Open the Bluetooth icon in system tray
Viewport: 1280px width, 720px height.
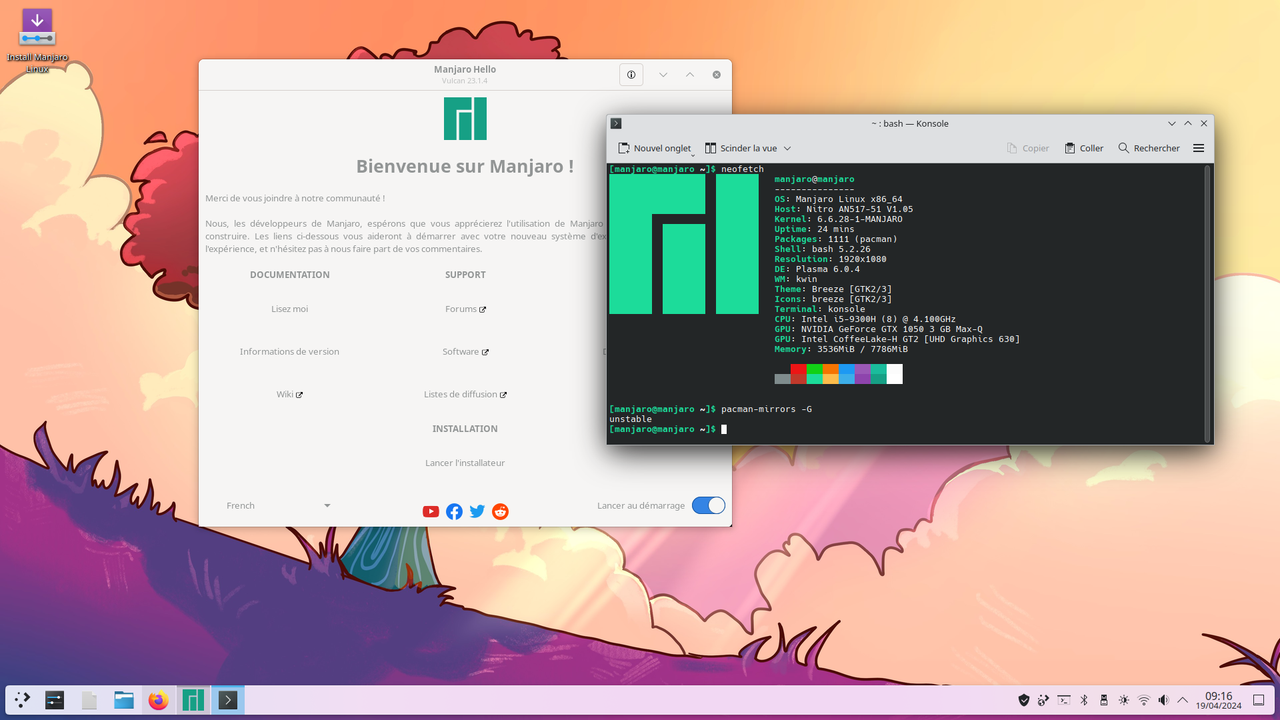1084,700
